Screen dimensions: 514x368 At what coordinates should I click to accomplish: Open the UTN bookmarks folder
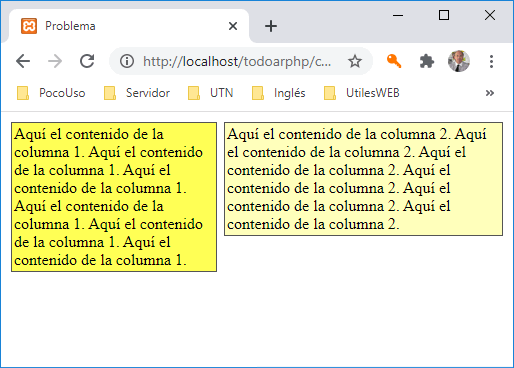(x=210, y=93)
